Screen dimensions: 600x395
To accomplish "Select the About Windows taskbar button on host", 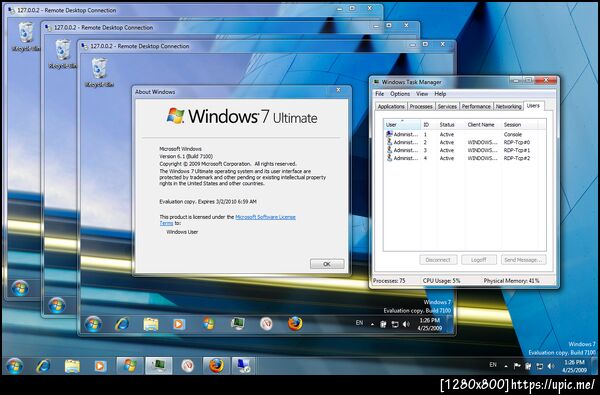I will pos(130,366).
